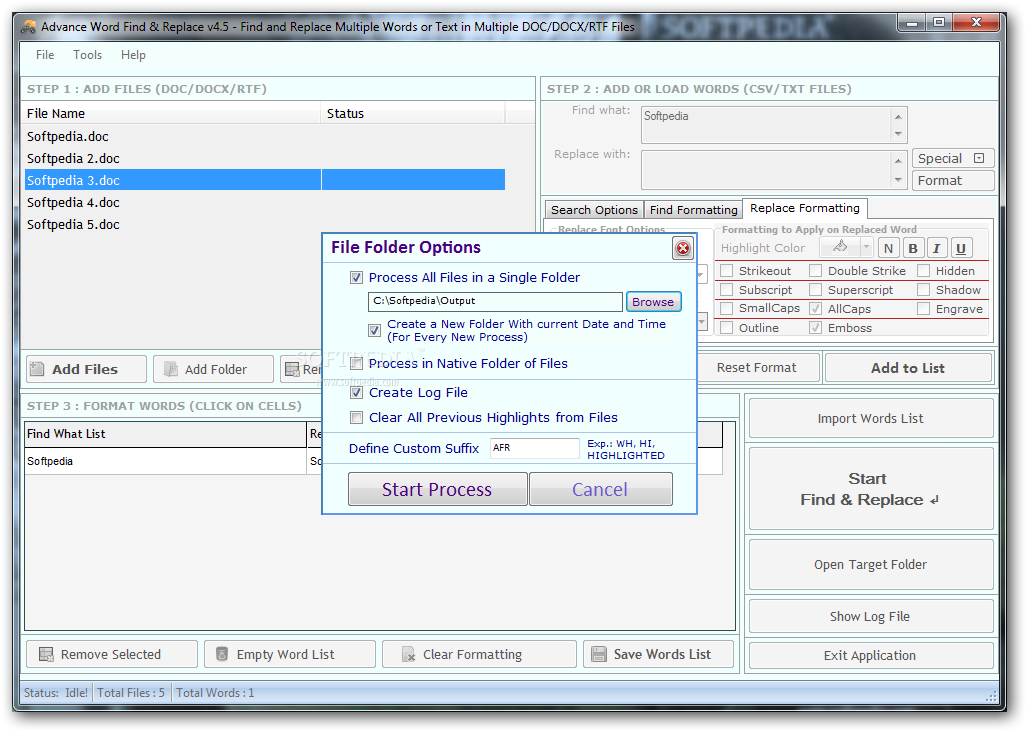Image resolution: width=1027 pixels, height=732 pixels.
Task: Click the Reset Format button
Action: (x=757, y=368)
